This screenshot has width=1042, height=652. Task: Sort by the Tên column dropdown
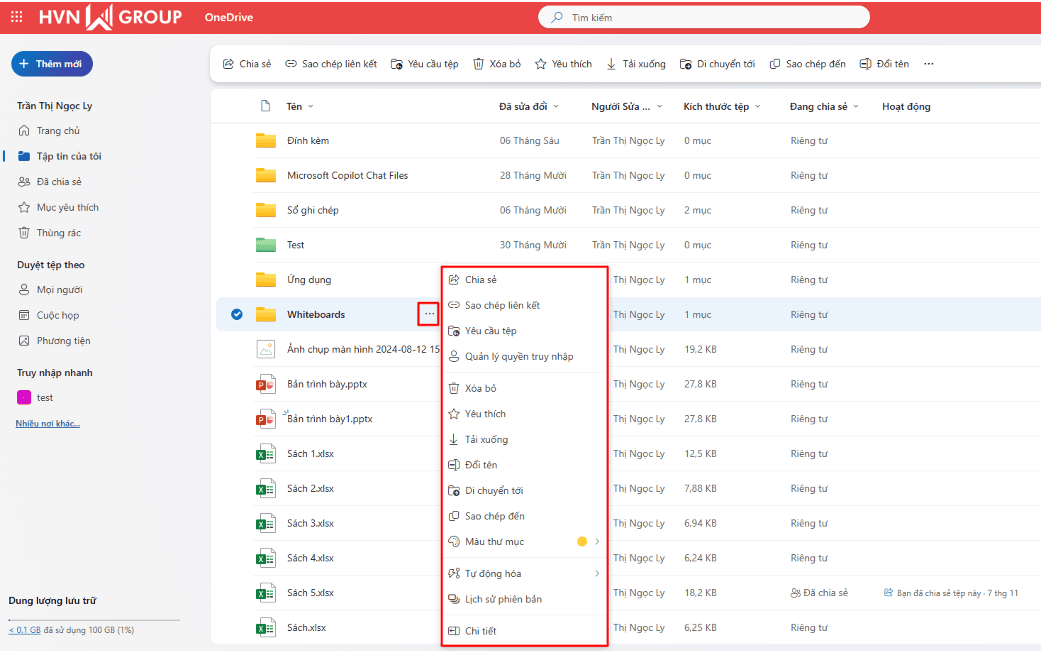click(x=300, y=106)
